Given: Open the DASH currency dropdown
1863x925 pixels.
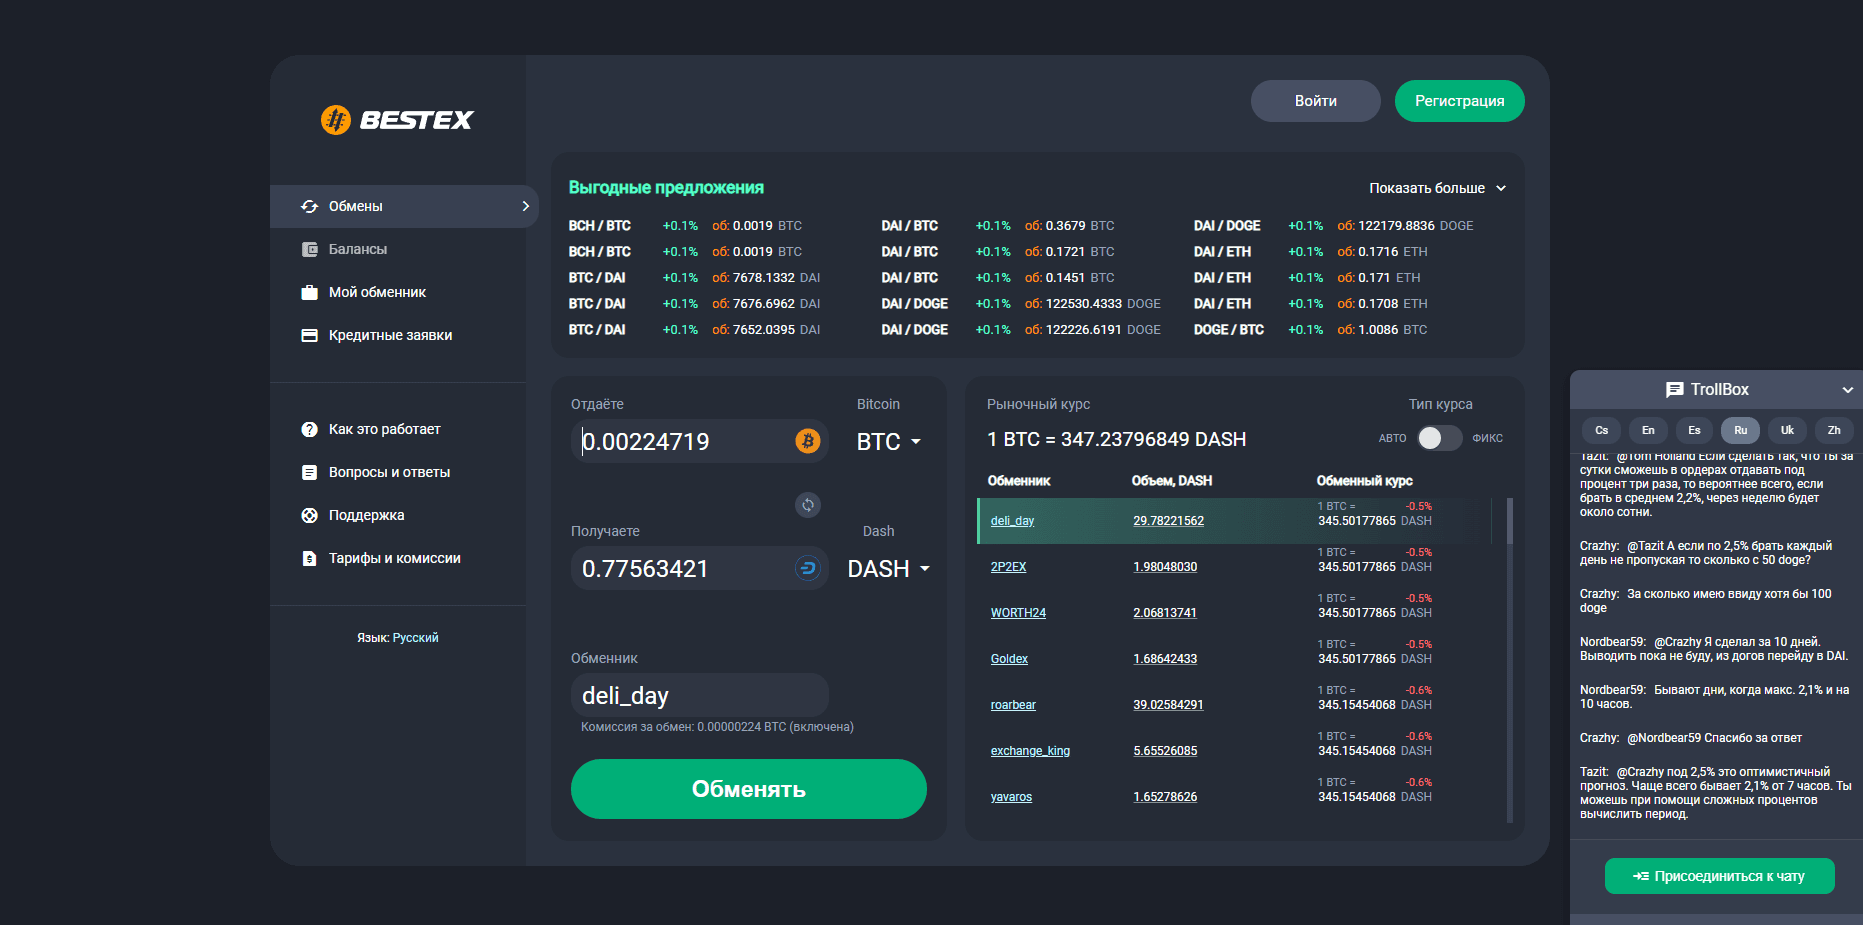Looking at the screenshot, I should (889, 568).
